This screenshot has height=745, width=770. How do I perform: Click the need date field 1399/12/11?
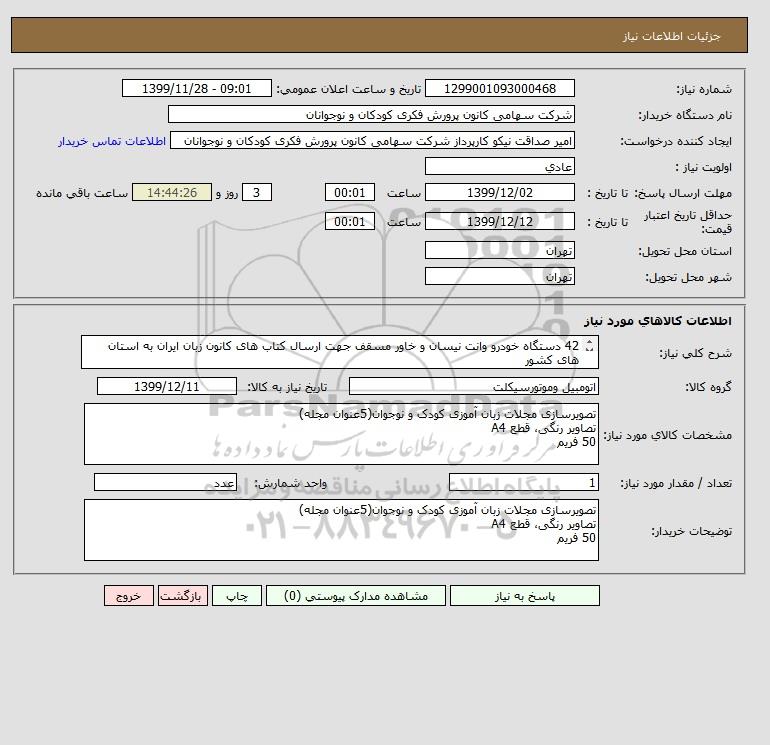click(167, 386)
